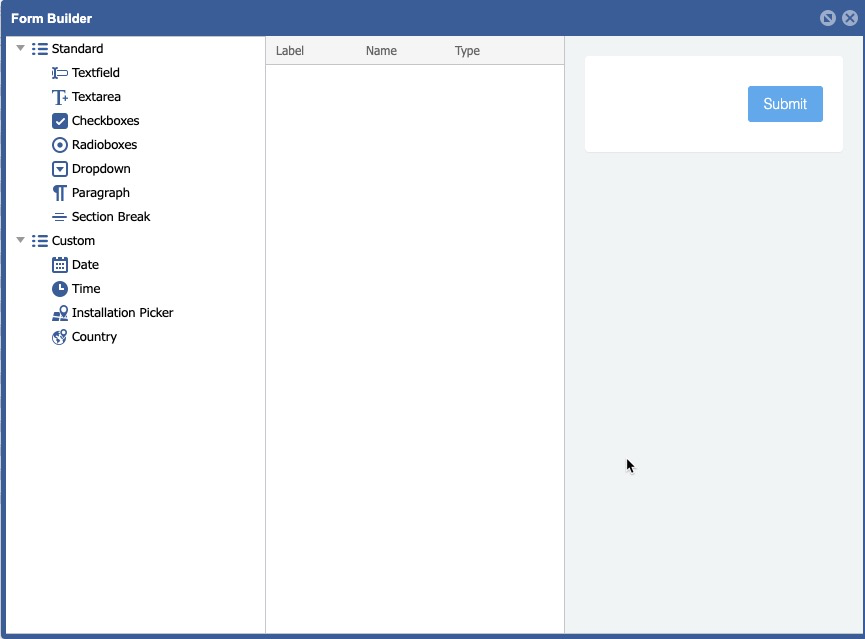Select the Installation Picker icon

click(x=60, y=313)
